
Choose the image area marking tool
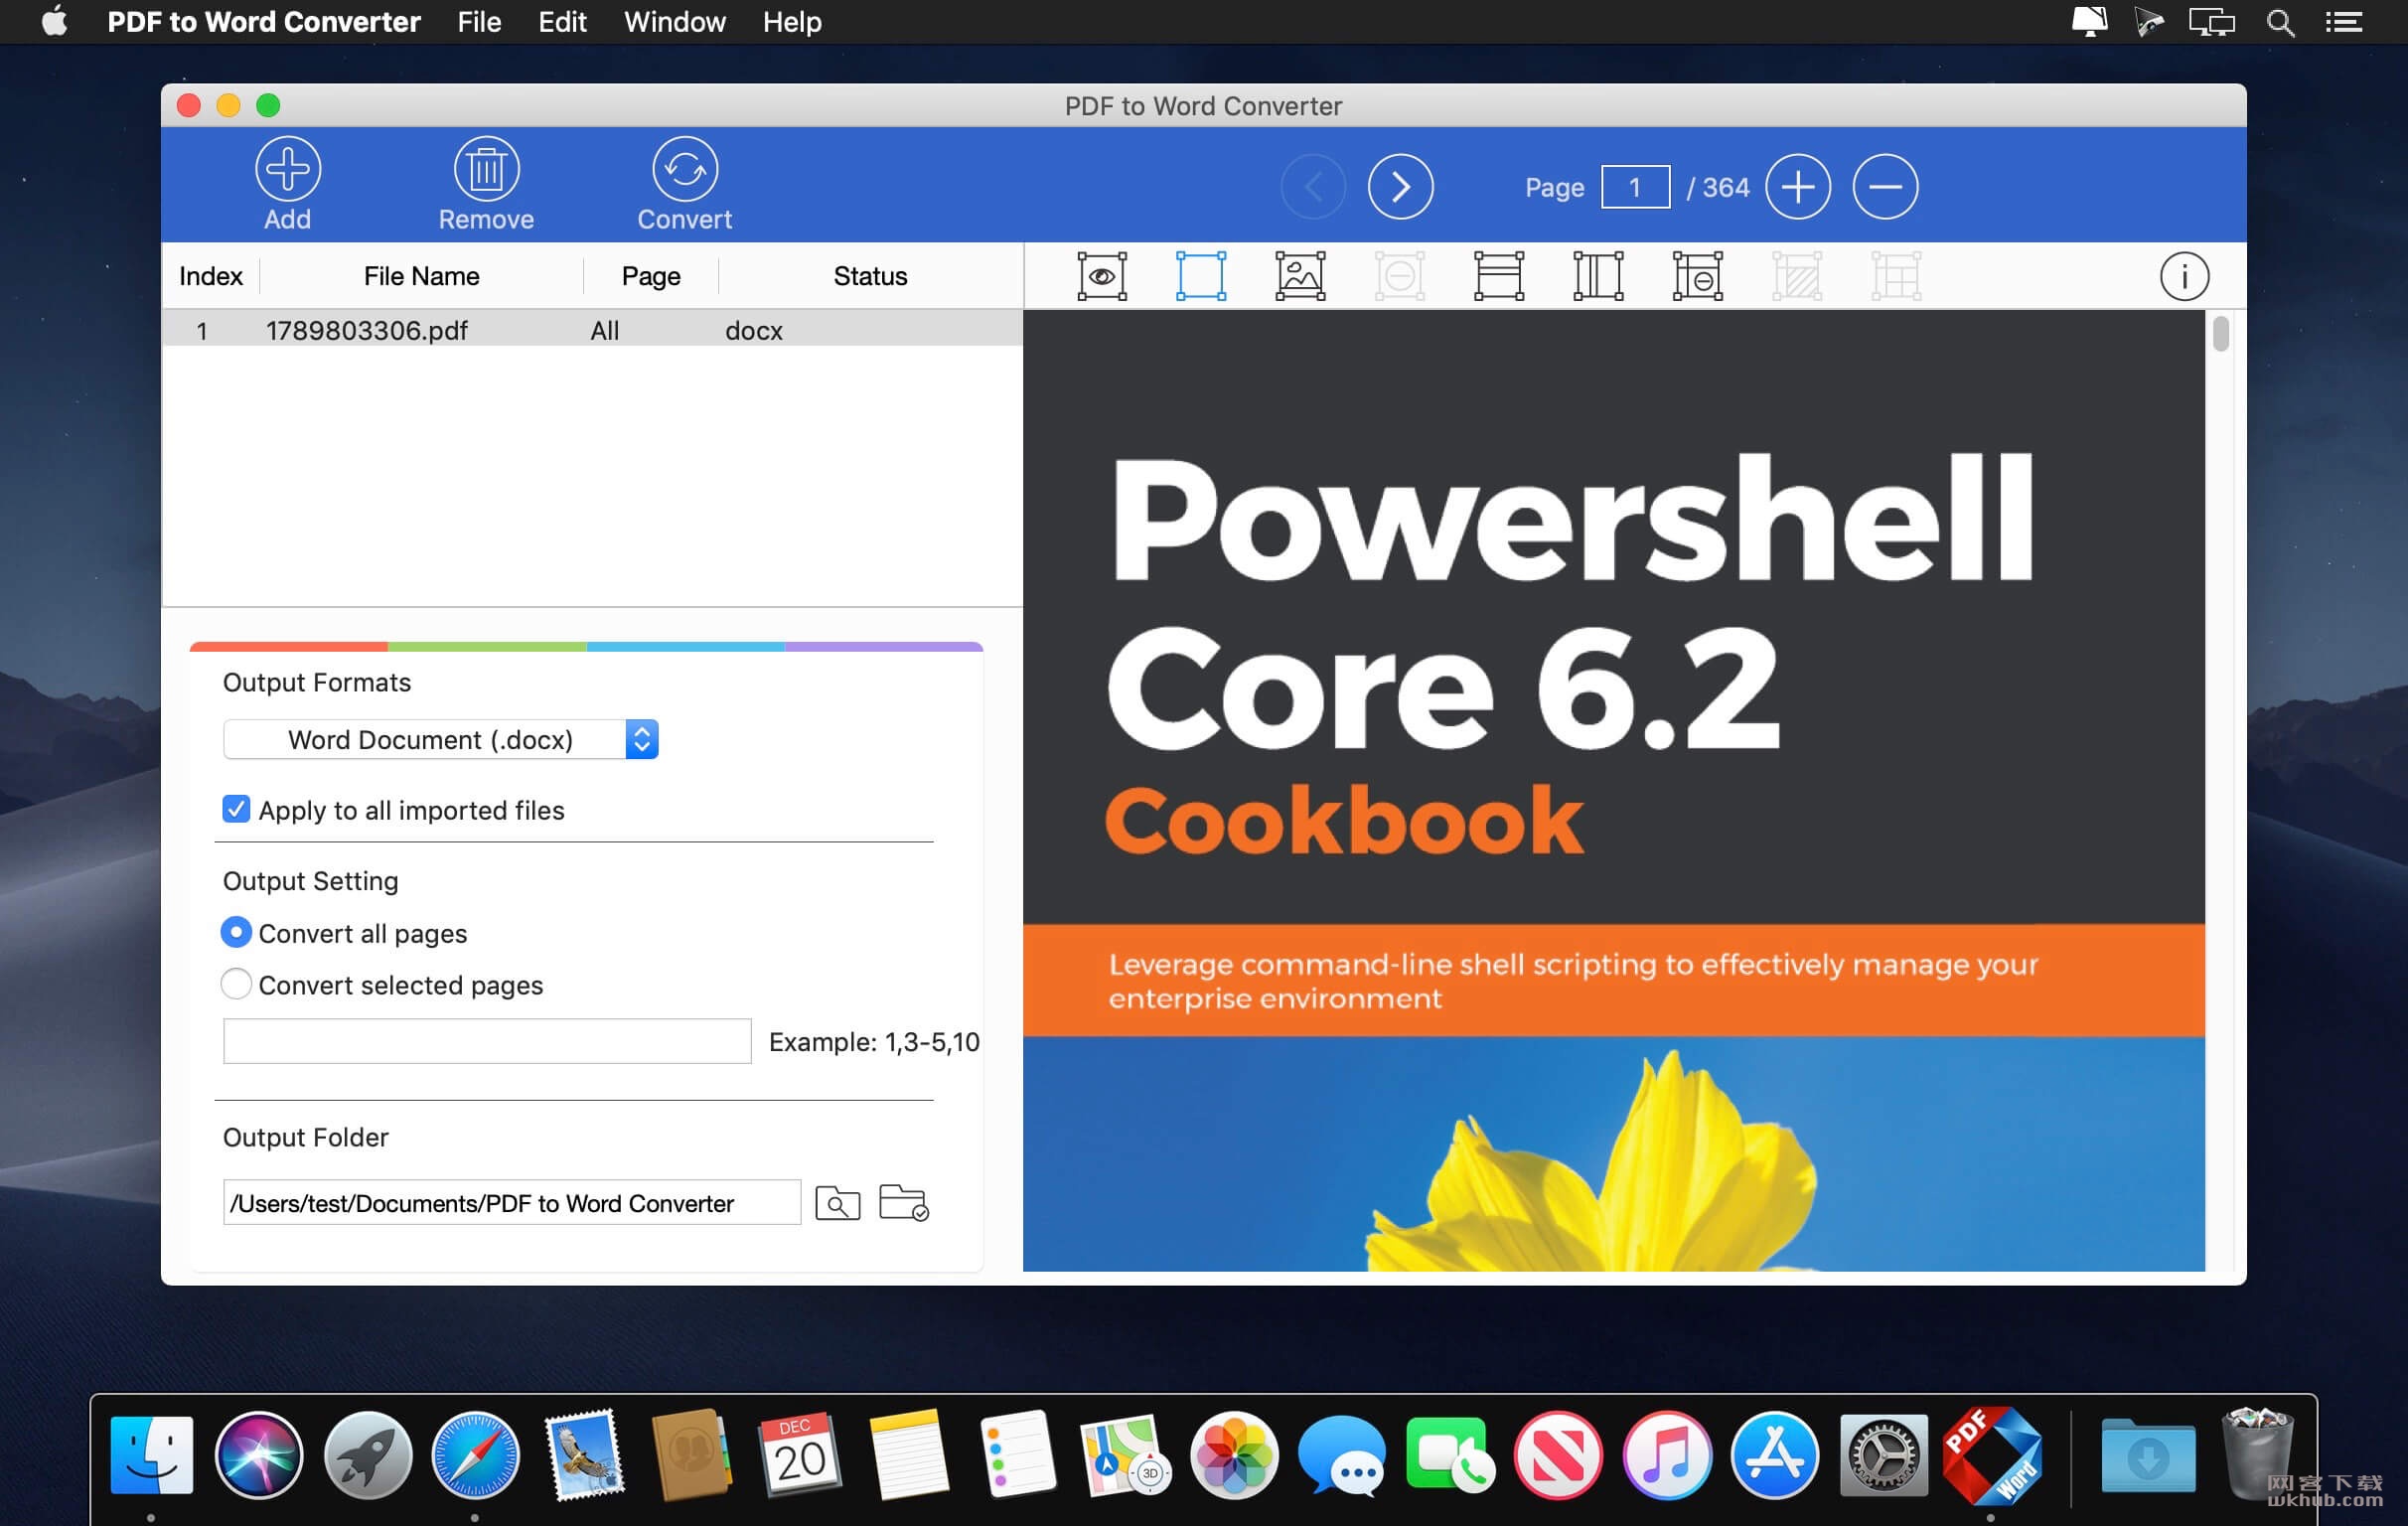(1300, 276)
